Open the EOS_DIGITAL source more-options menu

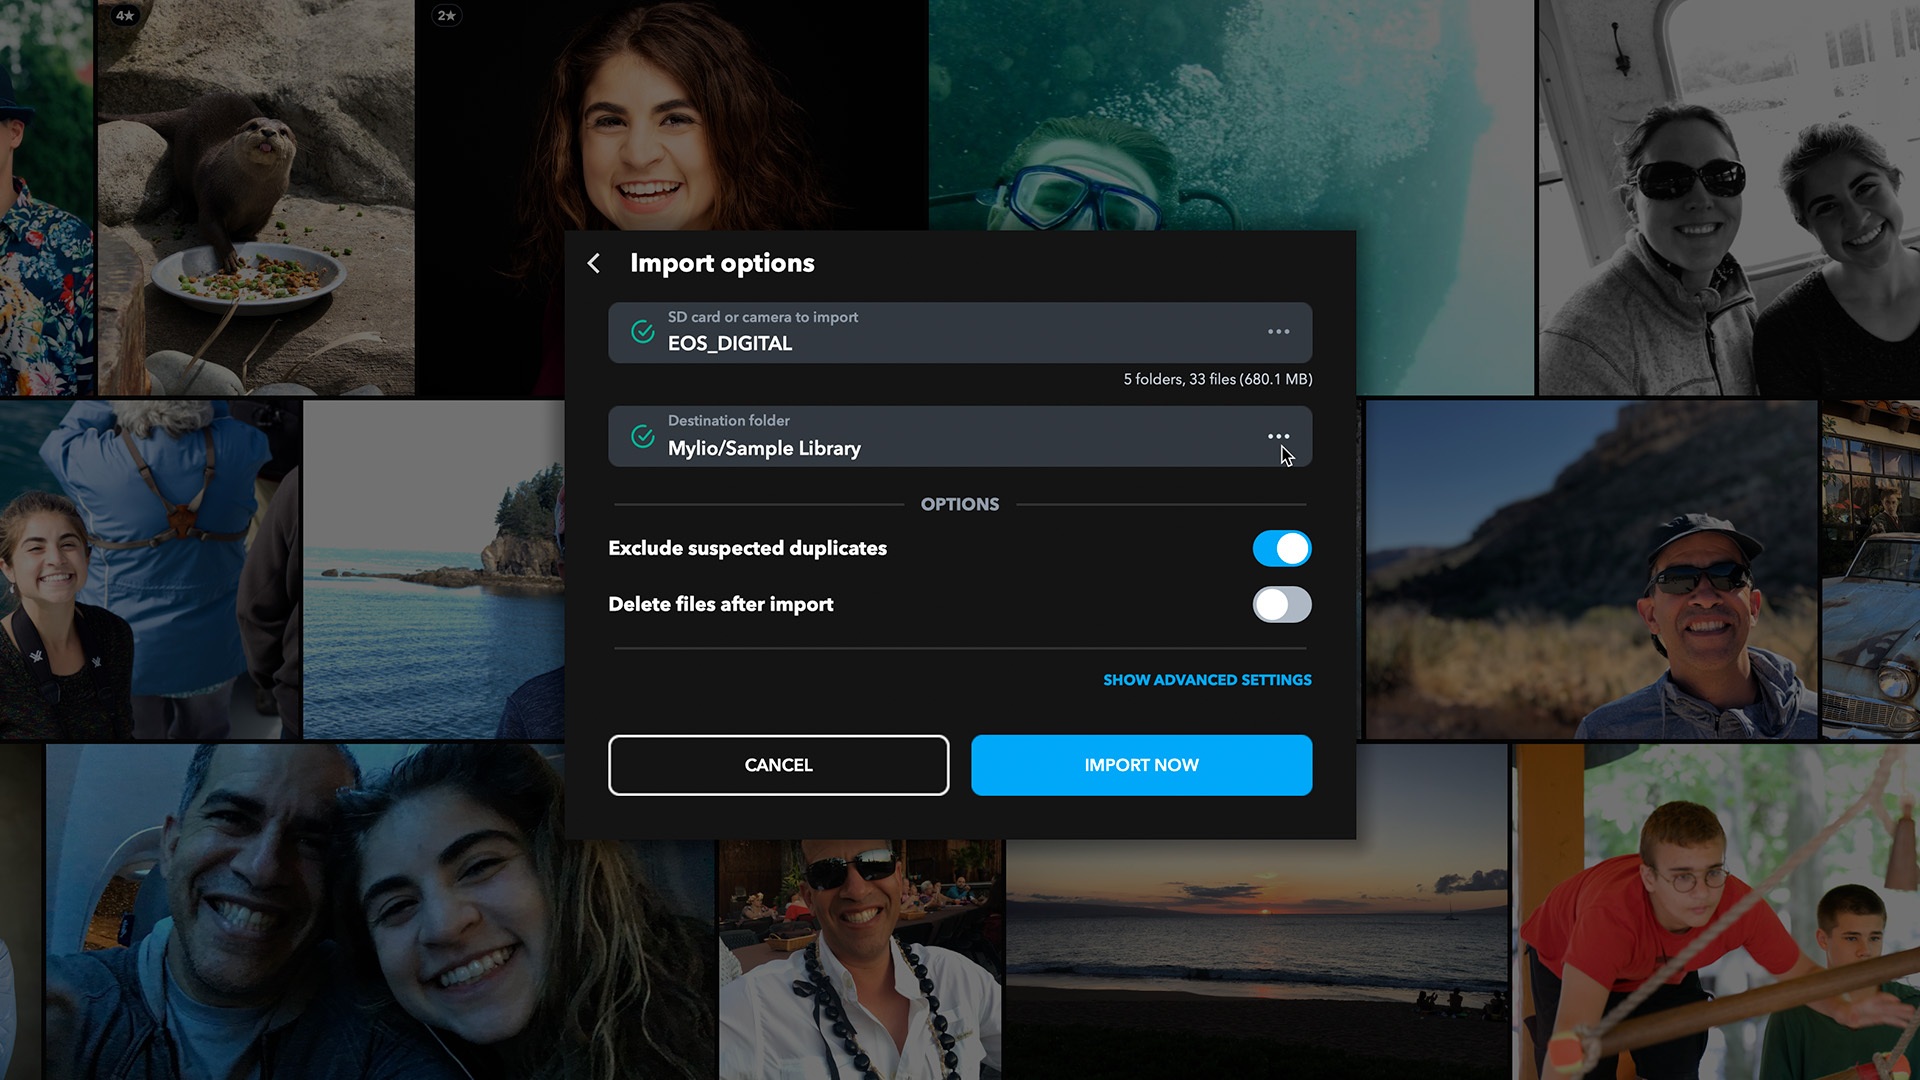[1278, 332]
